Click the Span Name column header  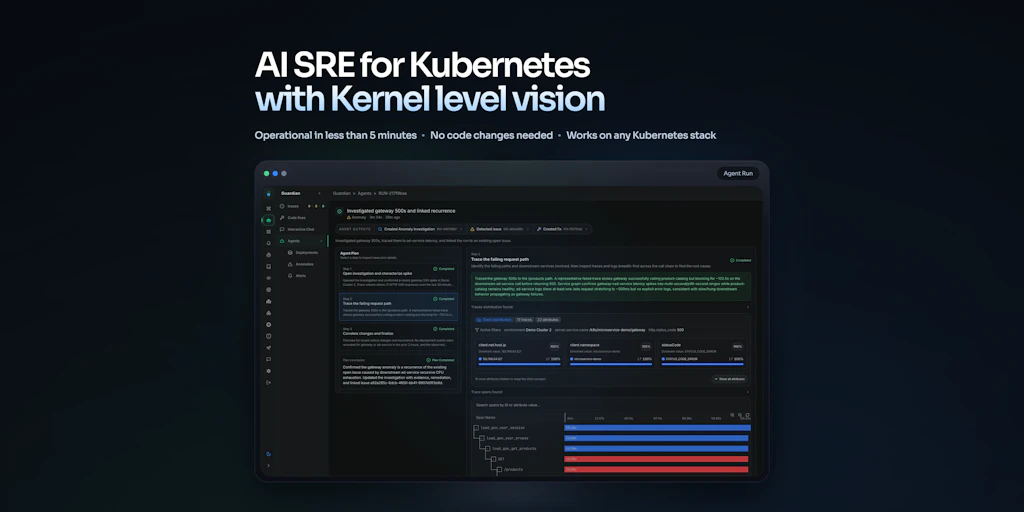(x=485, y=417)
